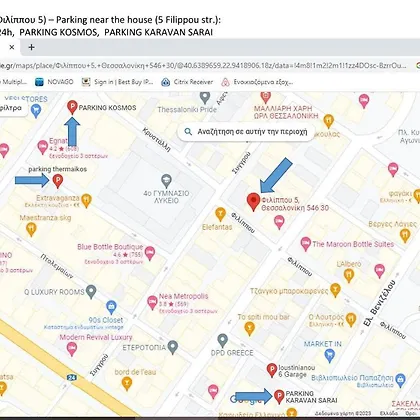Click the ΕΤΕΡΟΤΟΠΙΑ marker
This screenshot has width=420, height=420.
[x=172, y=347]
